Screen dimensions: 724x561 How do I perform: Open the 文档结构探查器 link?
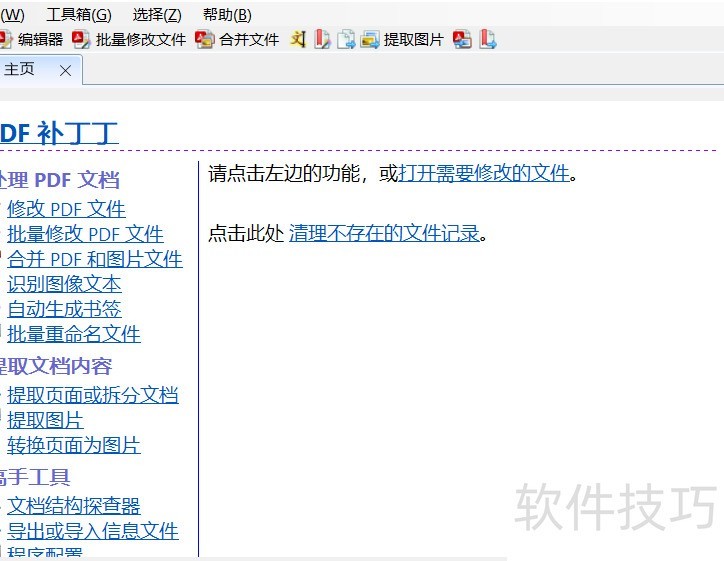74,506
